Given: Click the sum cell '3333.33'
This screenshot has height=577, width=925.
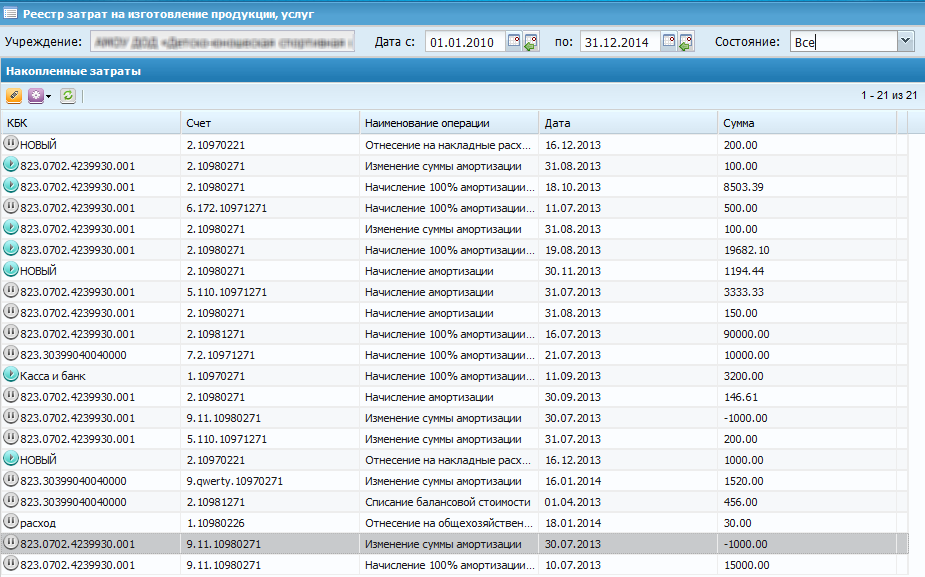Looking at the screenshot, I should (807, 292).
